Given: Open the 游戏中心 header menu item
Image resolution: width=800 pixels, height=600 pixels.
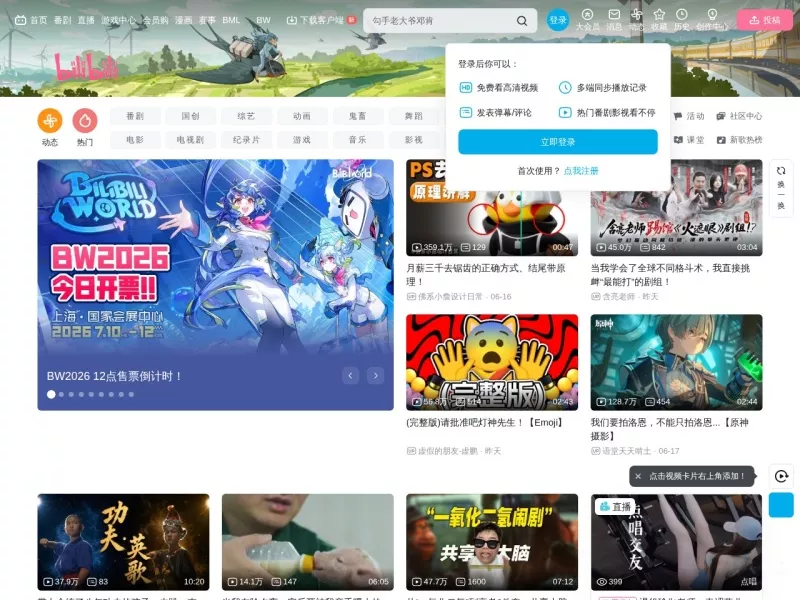Looking at the screenshot, I should 118,20.
